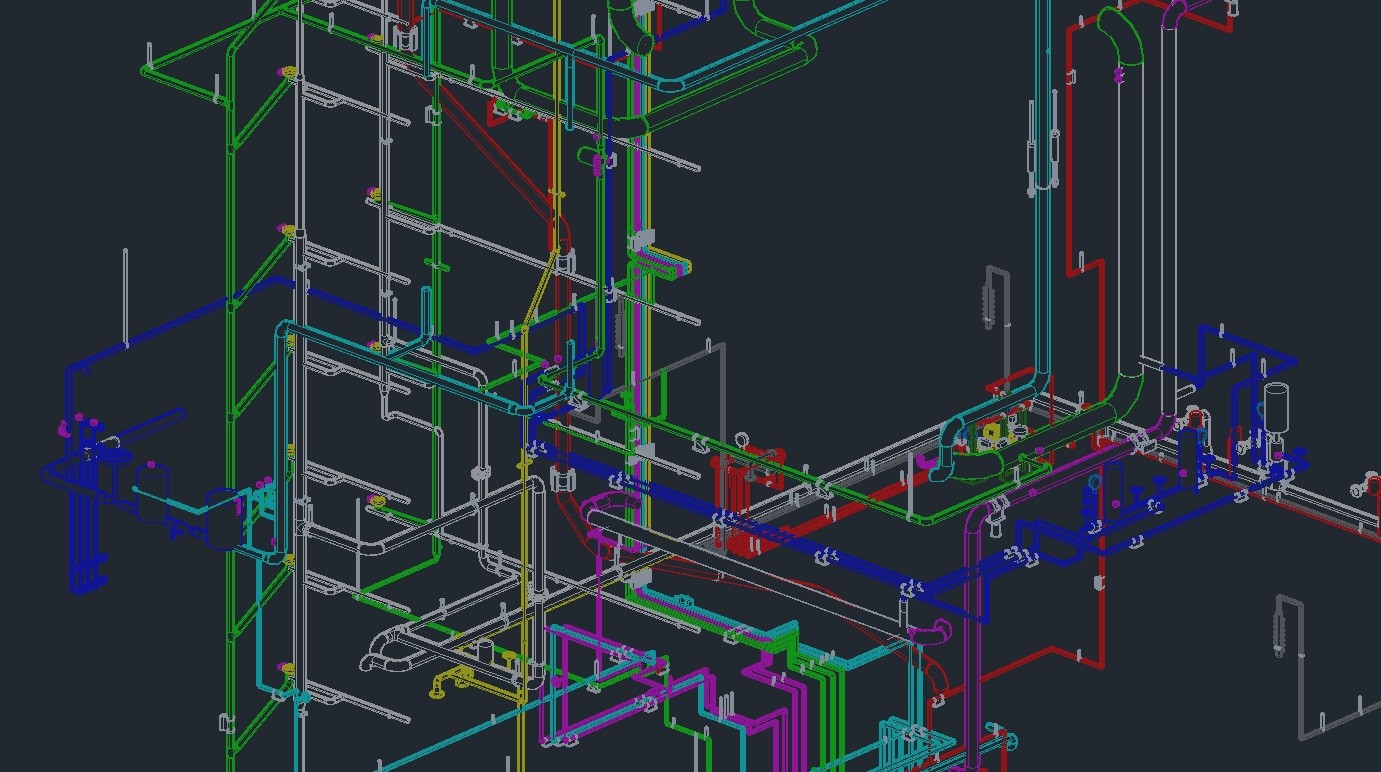1381x772 pixels.
Task: Select the yellow valve inside the teal pipe loop
Action: (x=991, y=432)
